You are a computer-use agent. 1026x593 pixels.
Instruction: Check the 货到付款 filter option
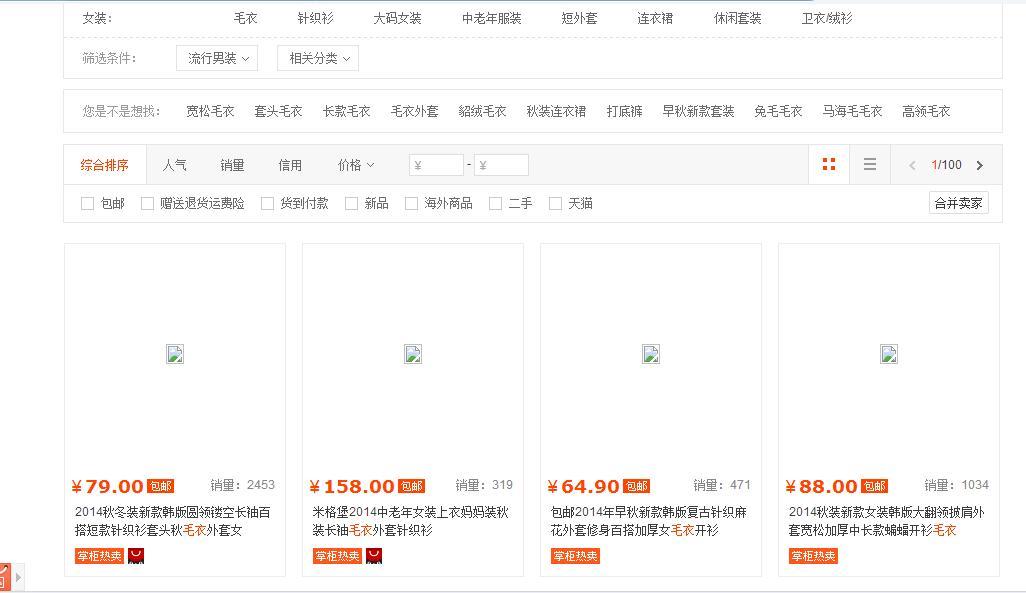268,204
